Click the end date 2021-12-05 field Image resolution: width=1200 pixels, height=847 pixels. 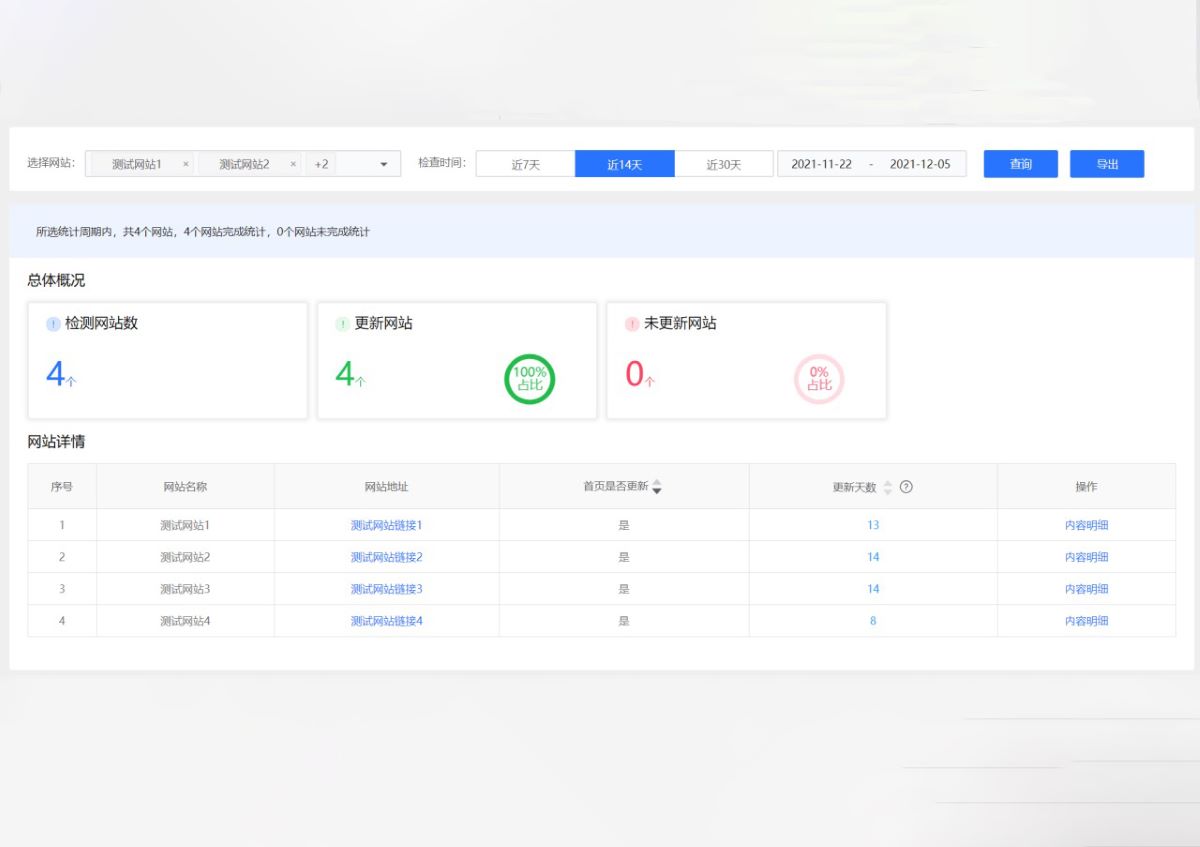click(919, 164)
